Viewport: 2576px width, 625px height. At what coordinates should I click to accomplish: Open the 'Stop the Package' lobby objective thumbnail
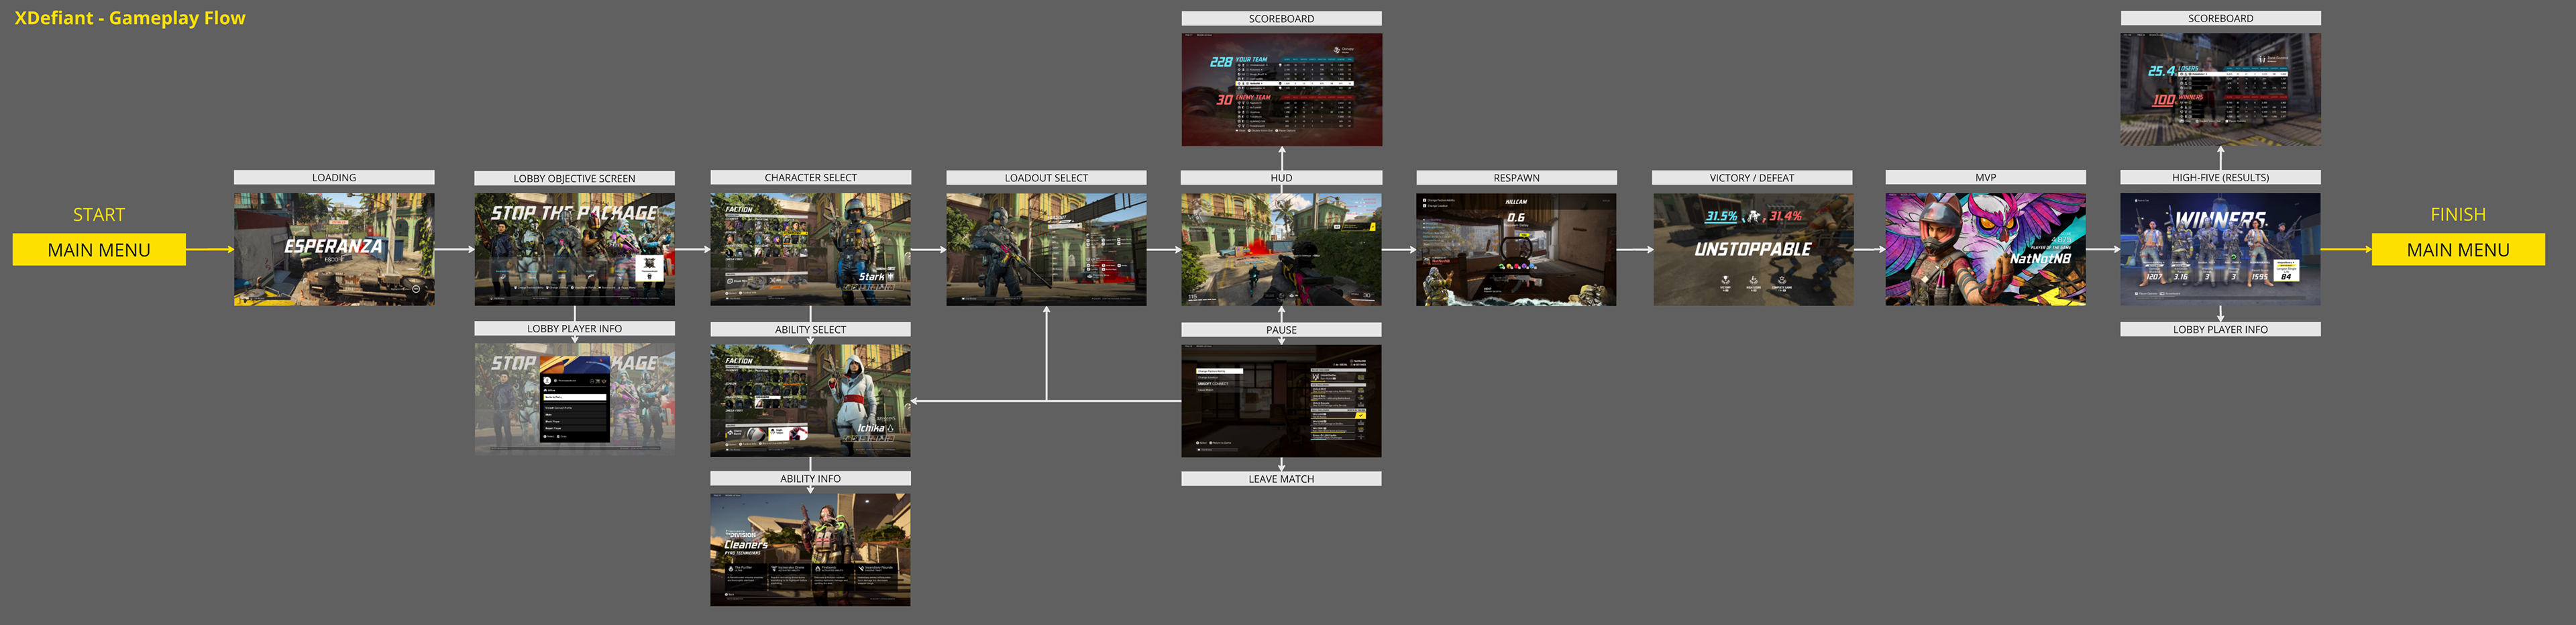tap(575, 249)
